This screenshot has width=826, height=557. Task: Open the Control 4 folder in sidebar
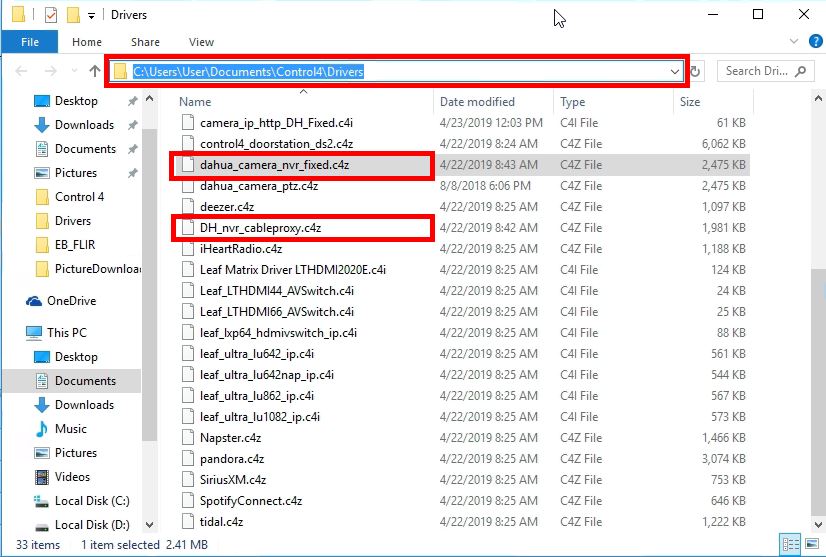click(79, 197)
